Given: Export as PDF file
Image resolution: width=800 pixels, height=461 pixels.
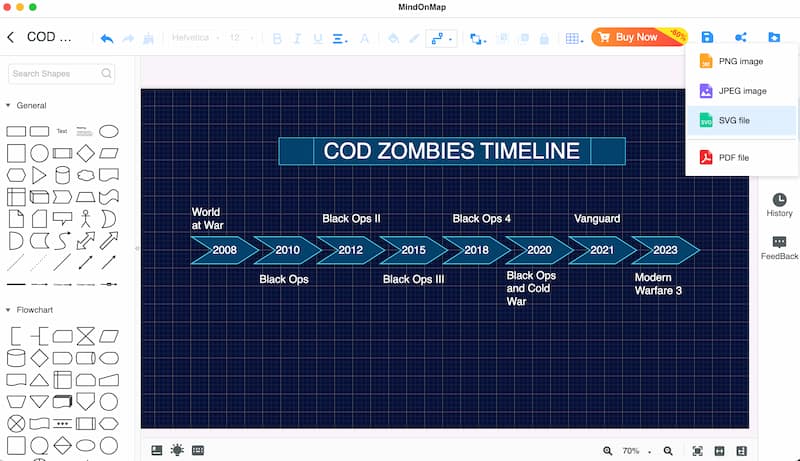Looking at the screenshot, I should pyautogui.click(x=742, y=158).
